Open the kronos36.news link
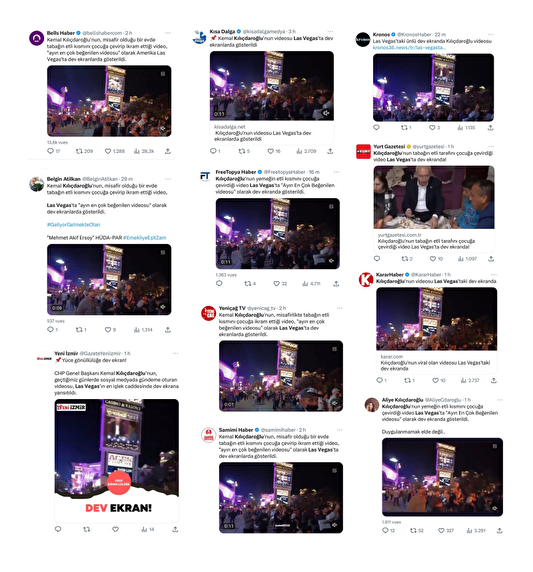The width and height of the screenshot is (533, 572). [x=409, y=48]
